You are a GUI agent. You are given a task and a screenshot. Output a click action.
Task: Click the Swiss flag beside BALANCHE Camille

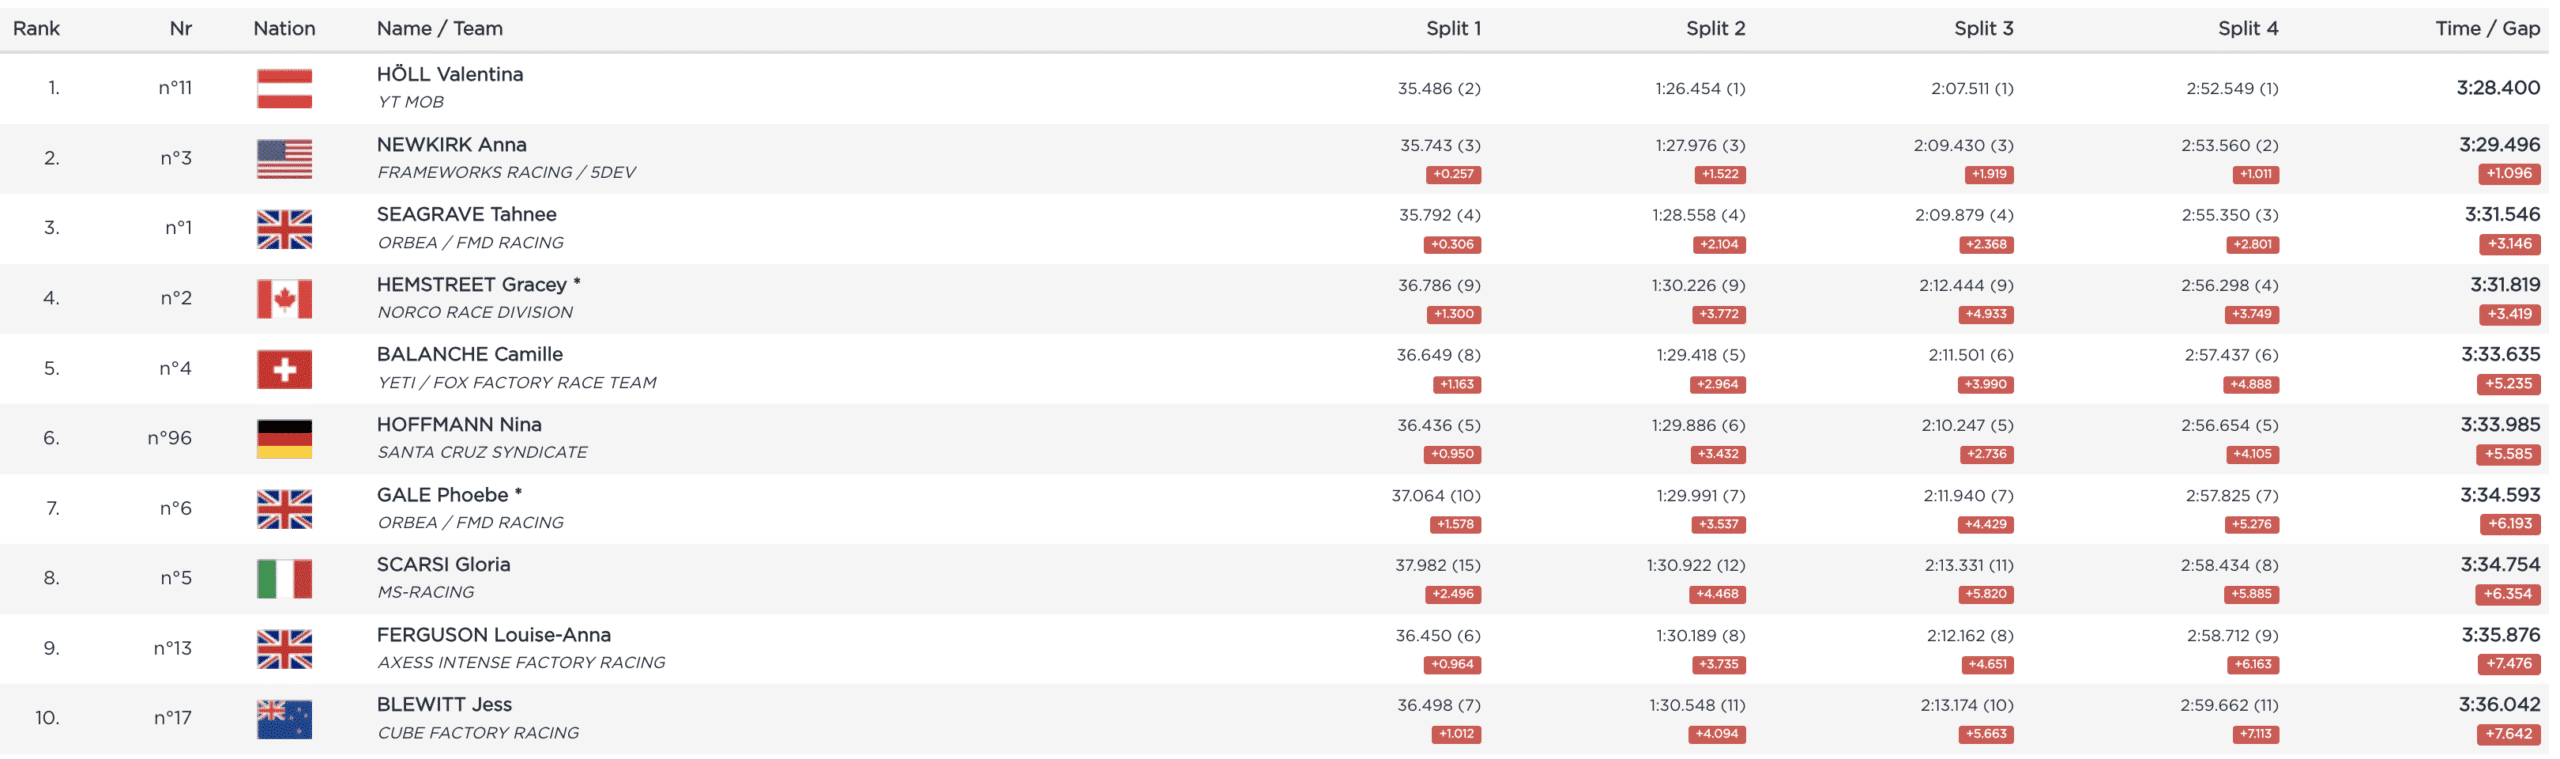(284, 369)
